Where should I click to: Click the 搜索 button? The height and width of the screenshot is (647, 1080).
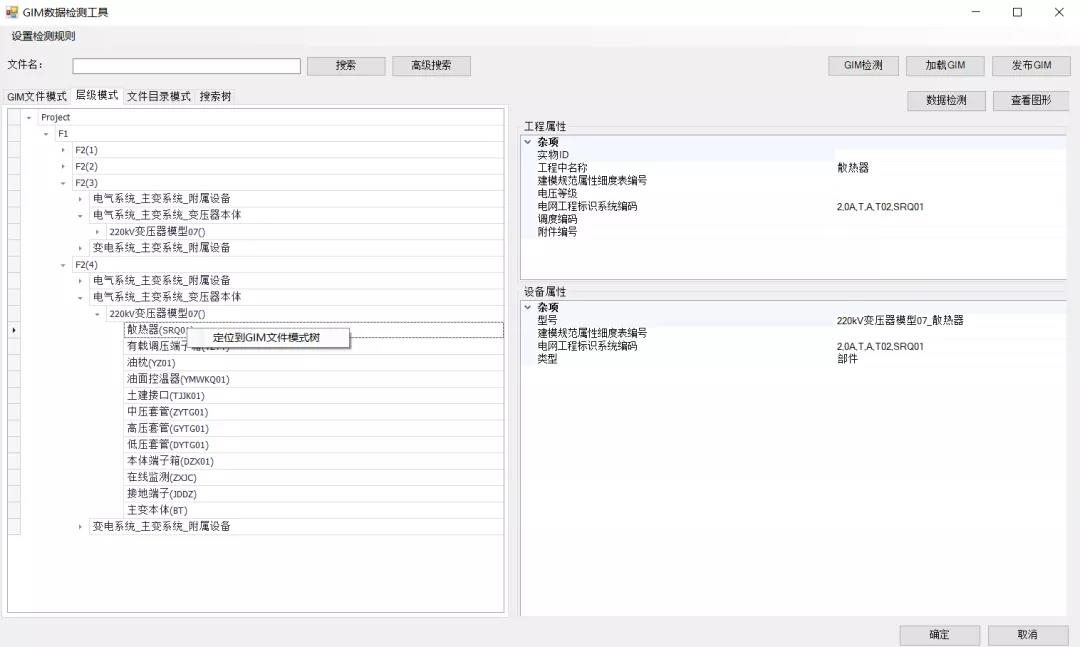pos(346,65)
